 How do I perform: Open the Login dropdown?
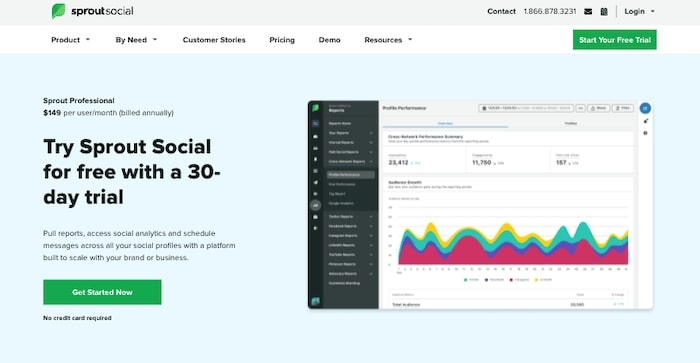(x=639, y=11)
